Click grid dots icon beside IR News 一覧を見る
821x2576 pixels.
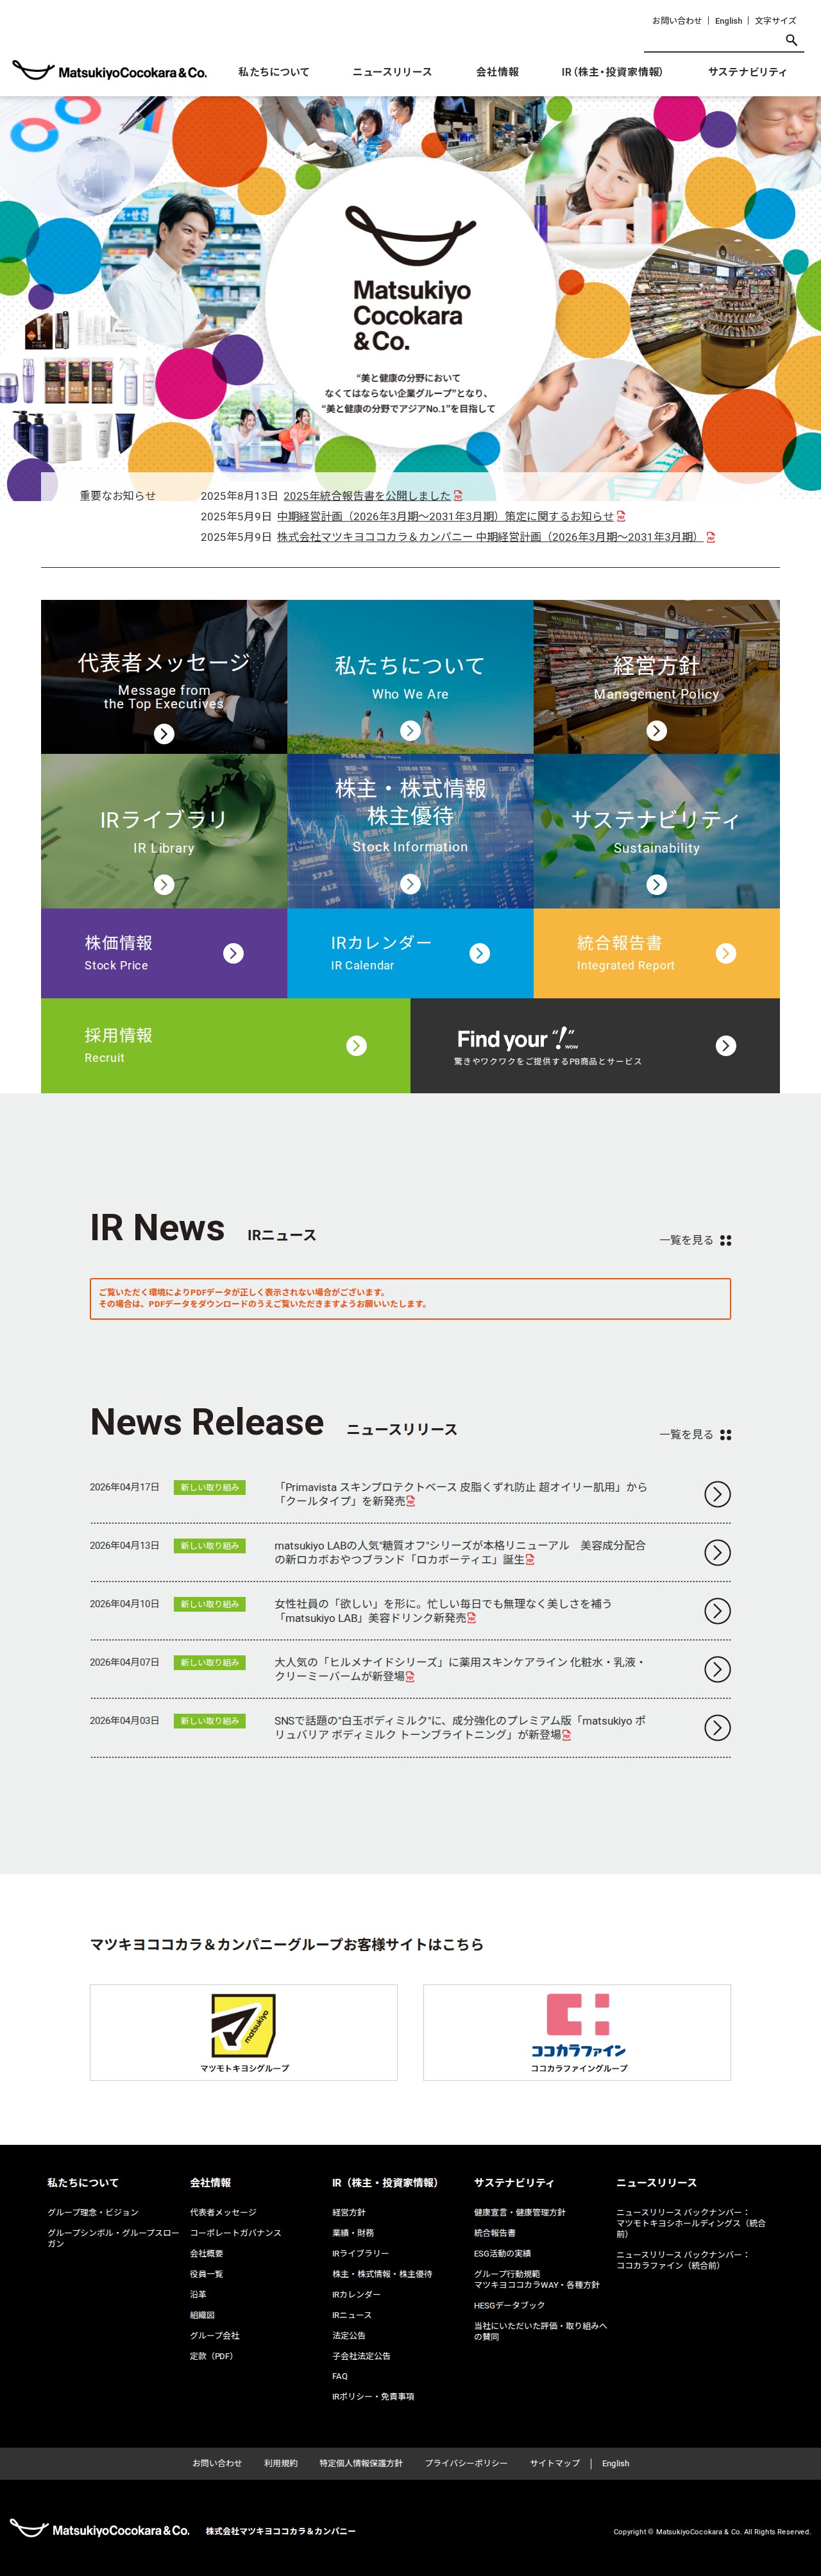726,1241
